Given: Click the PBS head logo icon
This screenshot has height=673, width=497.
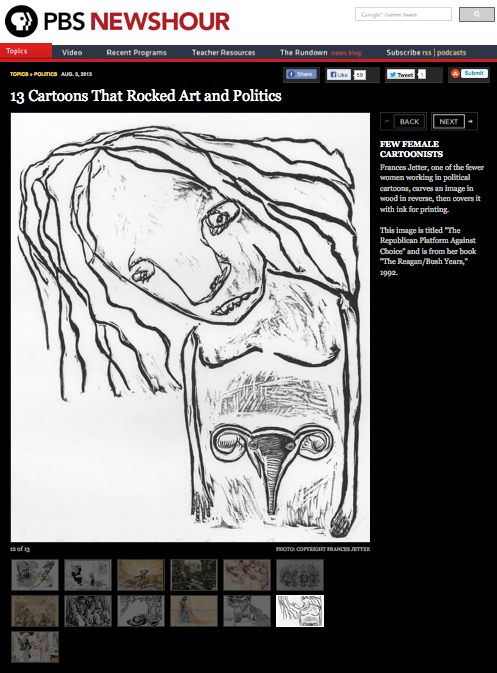Looking at the screenshot, I should (21, 21).
